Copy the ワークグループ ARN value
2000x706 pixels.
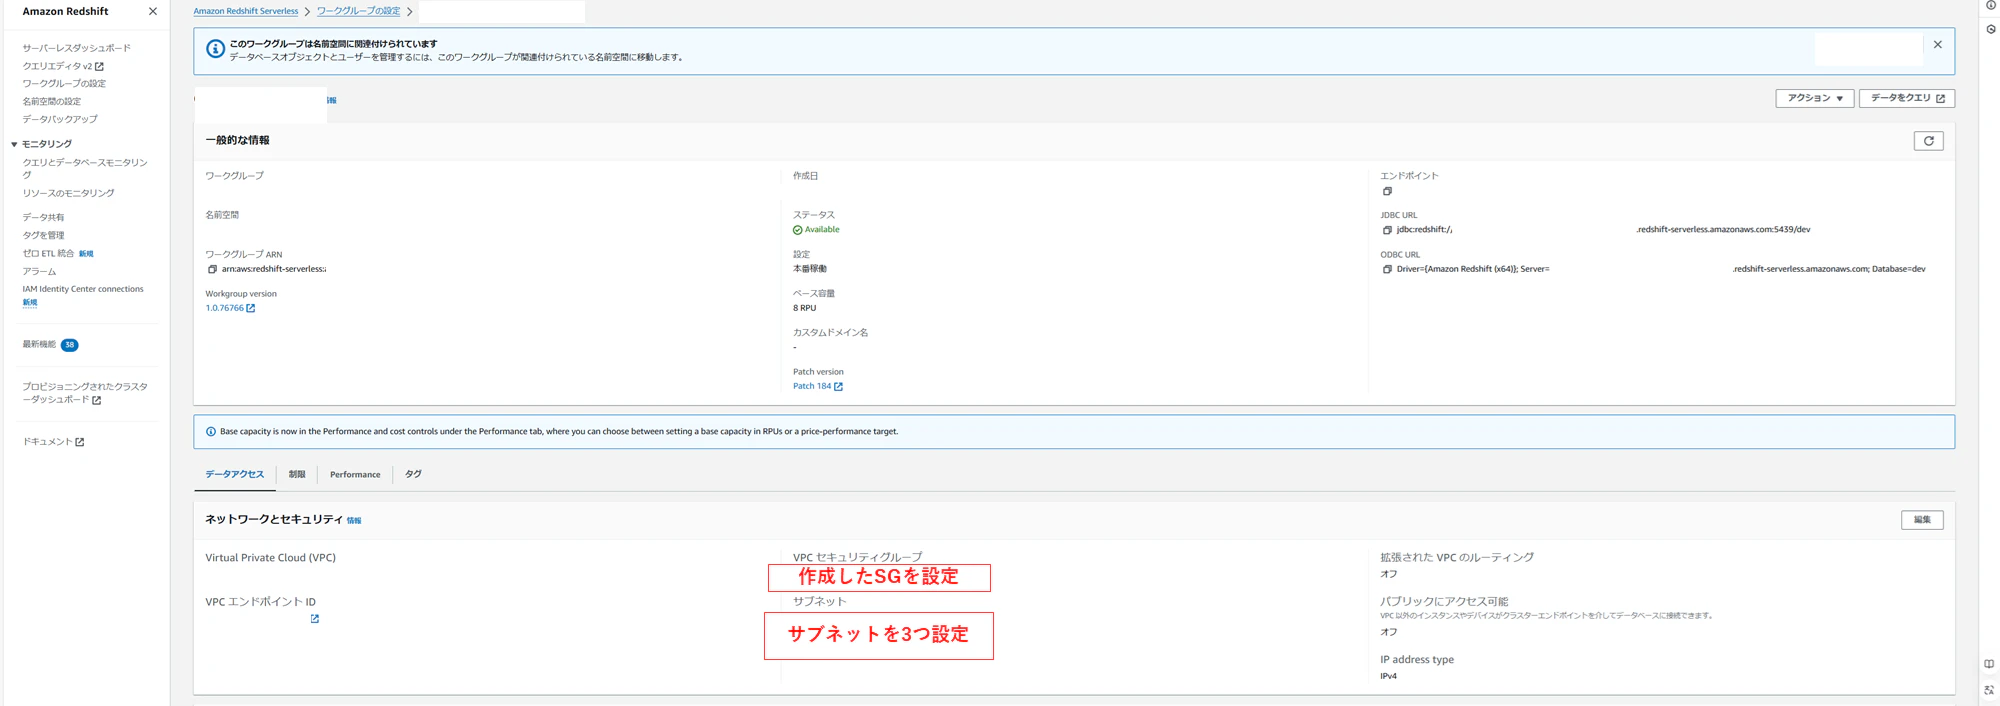tap(212, 269)
